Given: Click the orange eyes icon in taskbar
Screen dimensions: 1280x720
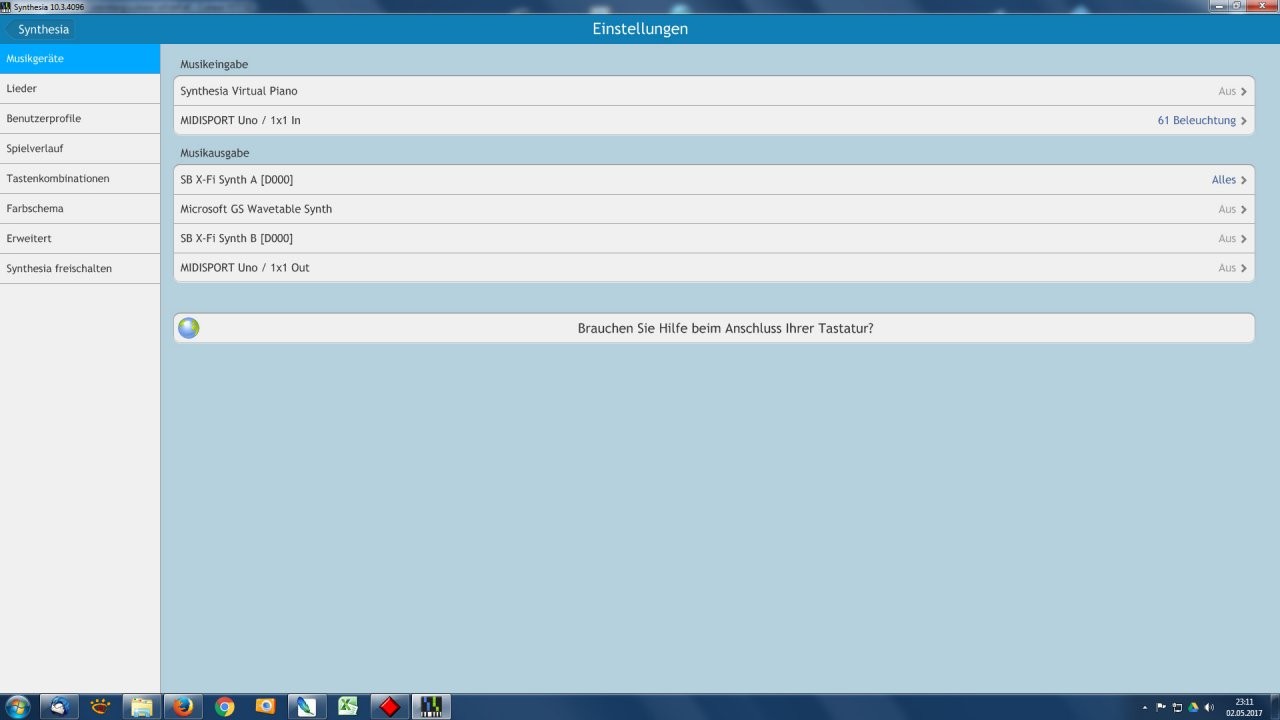Looking at the screenshot, I should coord(100,707).
